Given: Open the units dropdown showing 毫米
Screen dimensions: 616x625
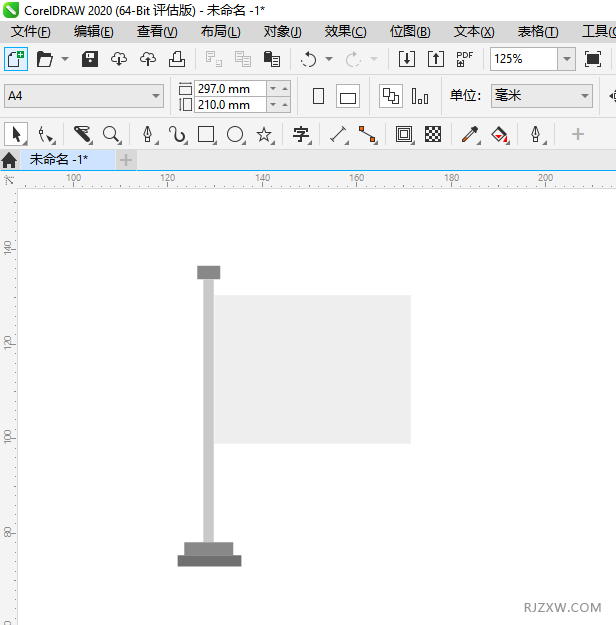Looking at the screenshot, I should 542,96.
